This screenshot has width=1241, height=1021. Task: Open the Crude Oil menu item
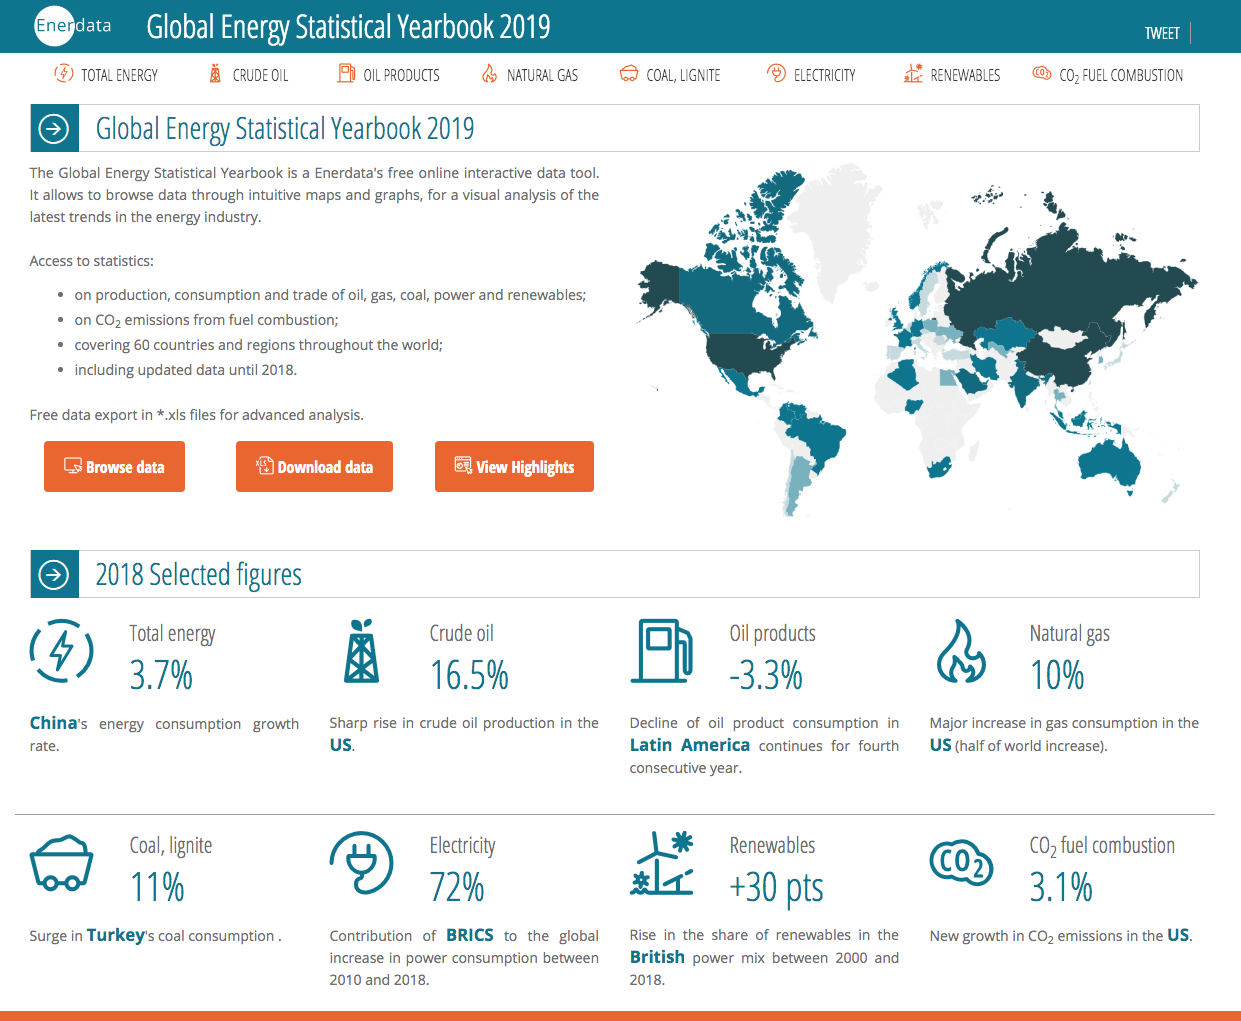pos(249,75)
